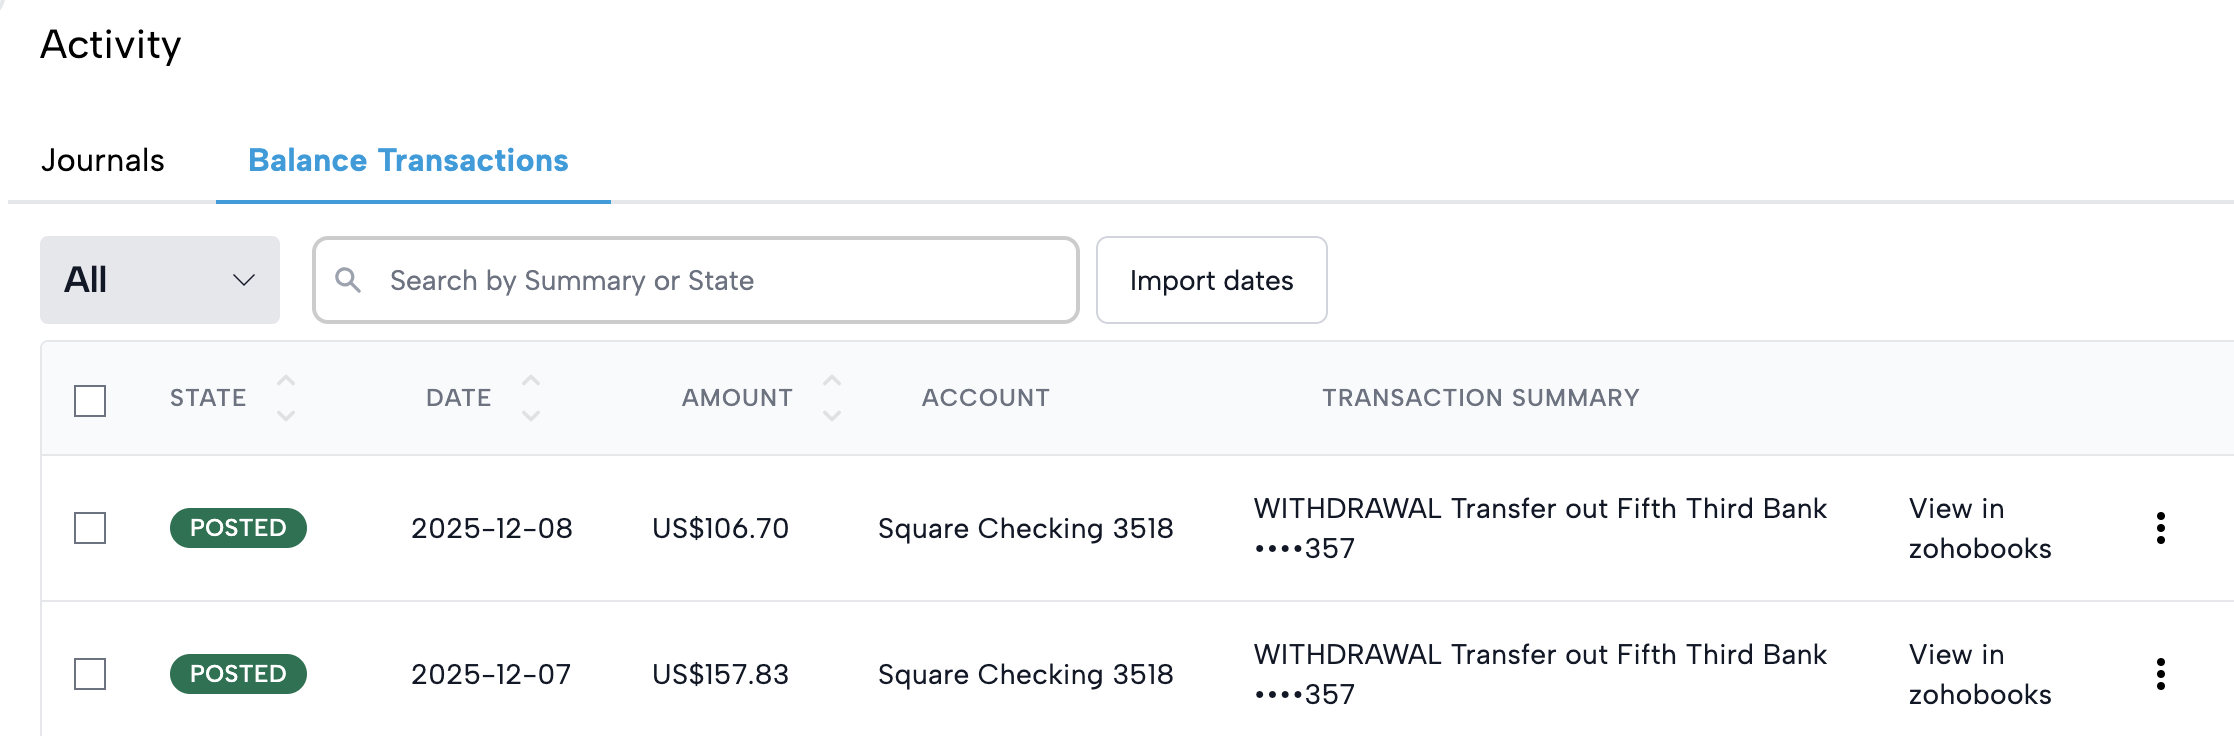This screenshot has width=2234, height=736.
Task: Click the Account column header
Action: coord(985,398)
